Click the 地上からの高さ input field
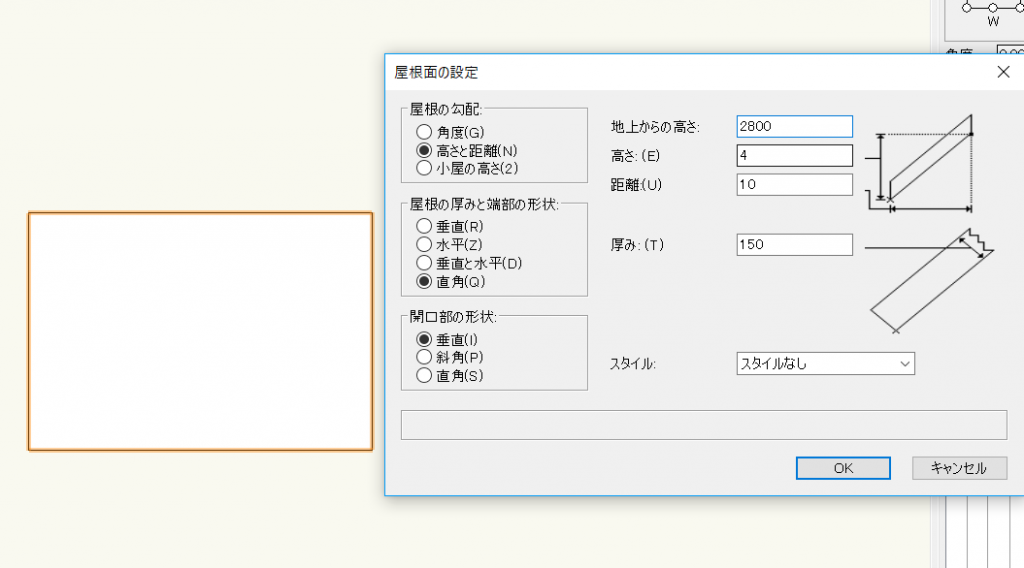 [x=794, y=126]
